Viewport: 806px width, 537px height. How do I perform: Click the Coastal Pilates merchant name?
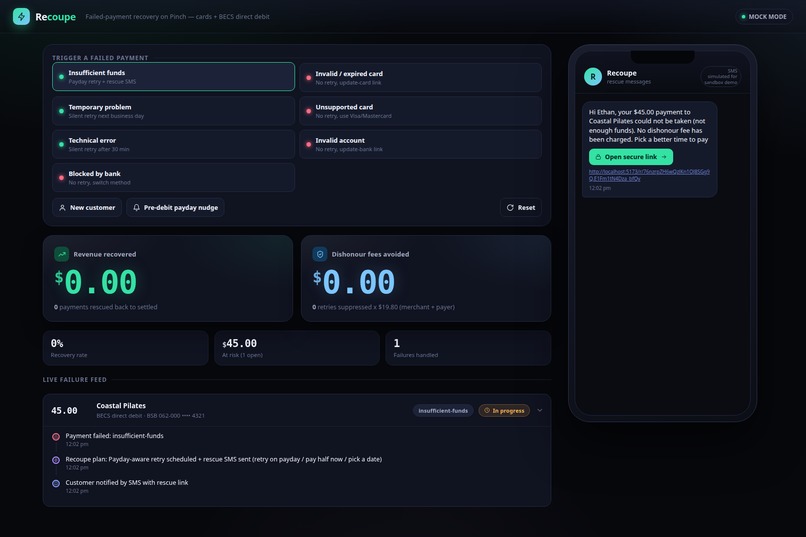tap(121, 405)
